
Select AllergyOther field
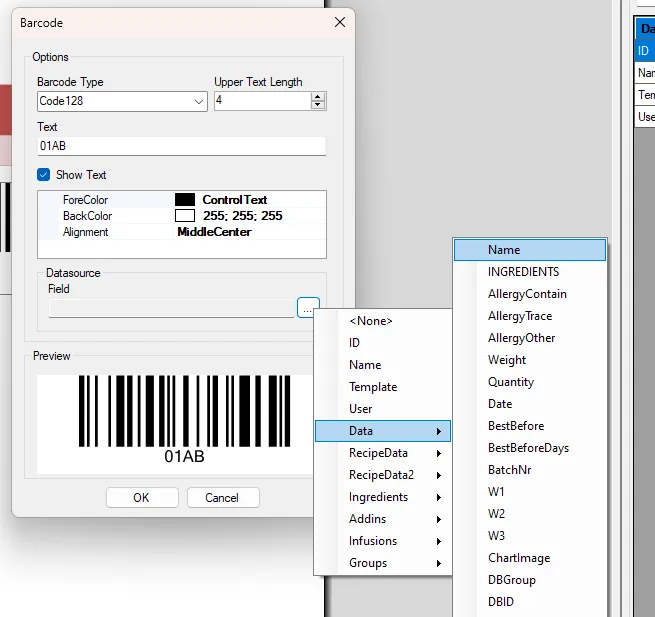[x=530, y=338]
